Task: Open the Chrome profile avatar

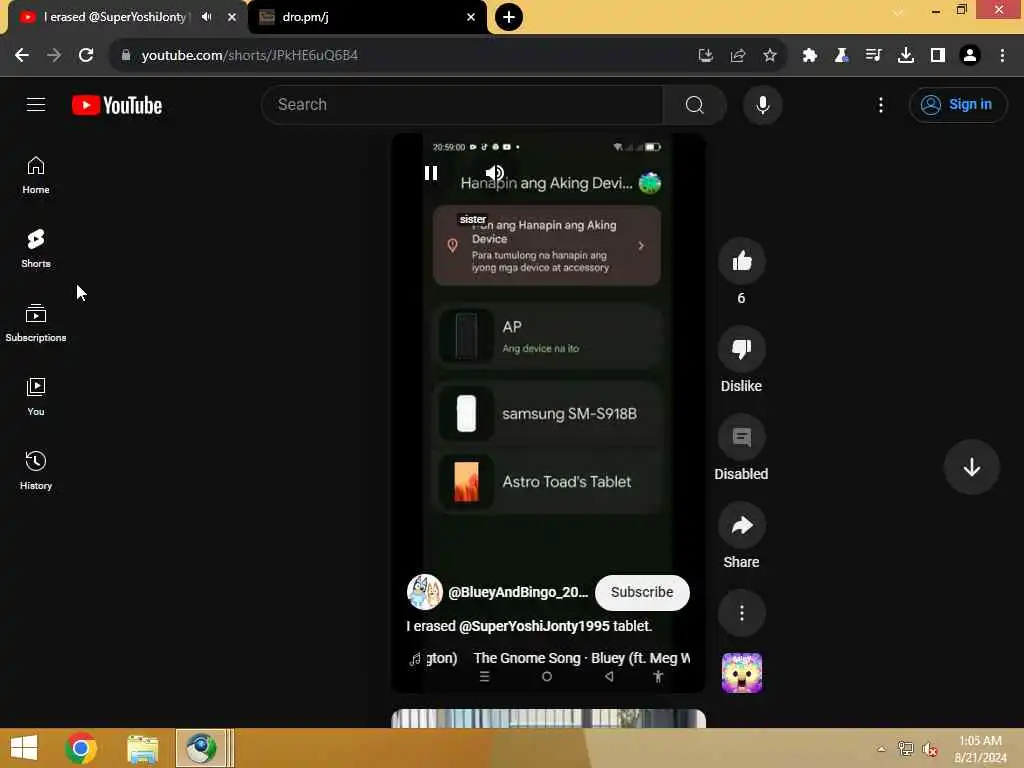Action: click(970, 55)
